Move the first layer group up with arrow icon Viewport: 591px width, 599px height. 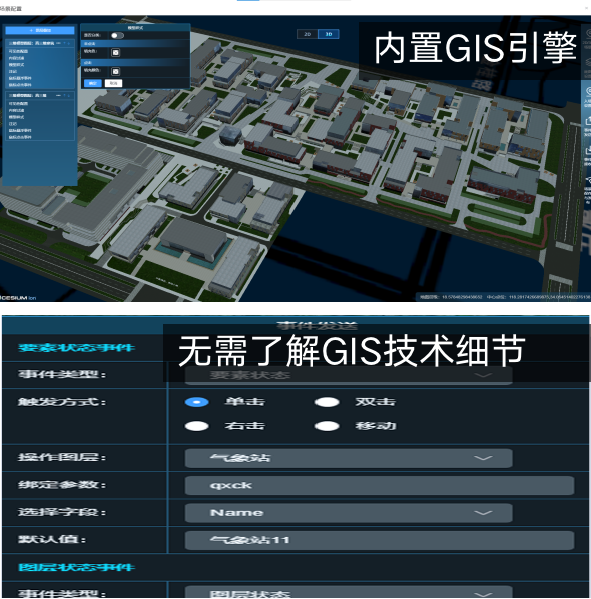[x=65, y=43]
